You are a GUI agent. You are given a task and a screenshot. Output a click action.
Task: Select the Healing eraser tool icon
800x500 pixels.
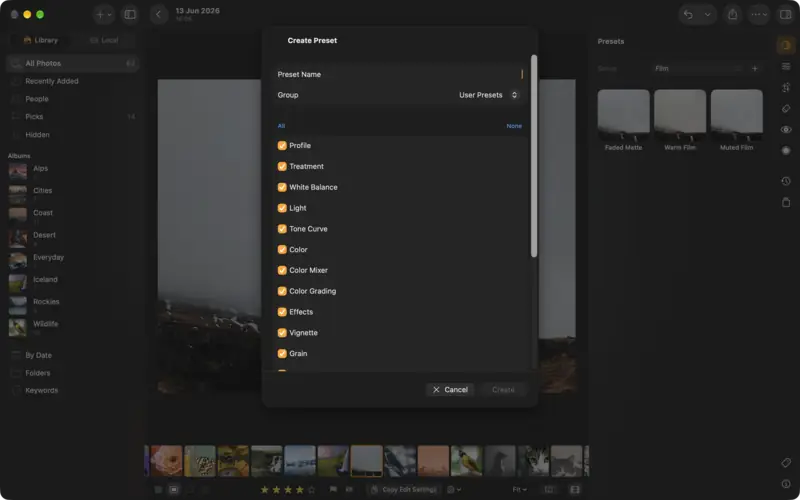pos(786,109)
